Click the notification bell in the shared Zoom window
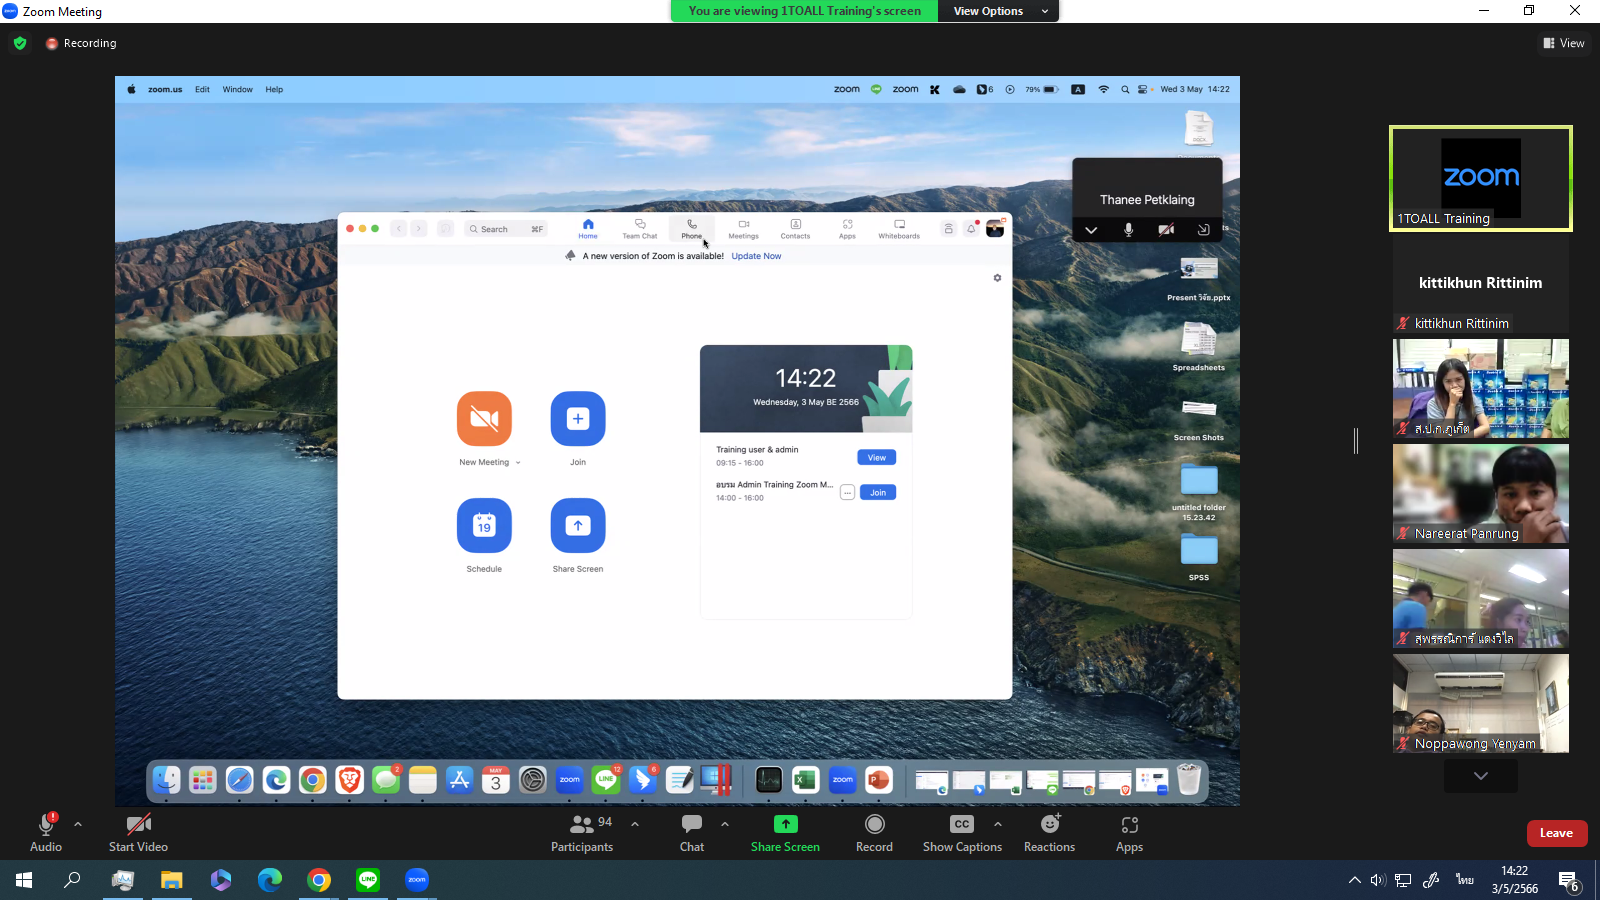1600x900 pixels. (x=971, y=229)
